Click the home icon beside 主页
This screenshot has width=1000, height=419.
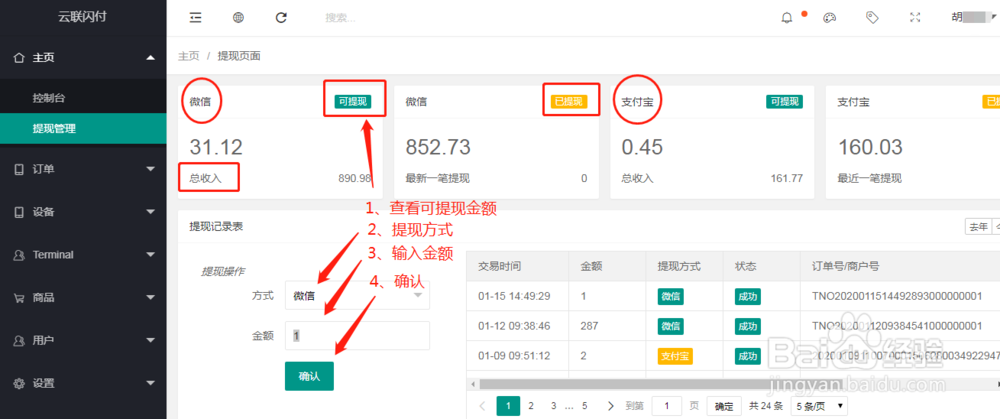(19, 57)
